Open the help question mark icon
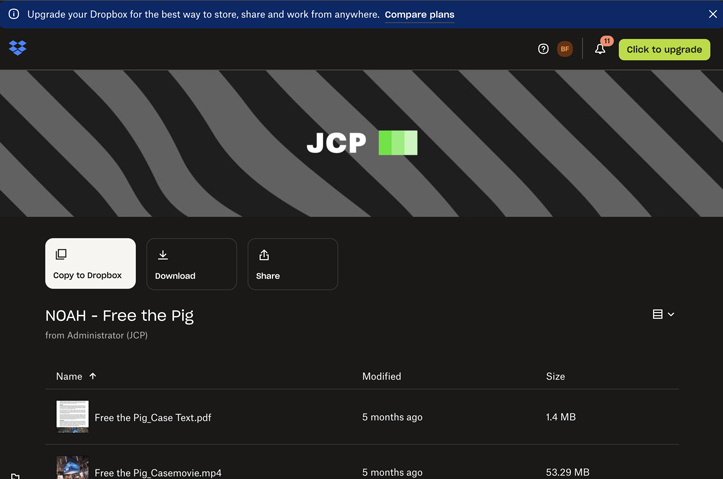The width and height of the screenshot is (723, 479). point(543,49)
